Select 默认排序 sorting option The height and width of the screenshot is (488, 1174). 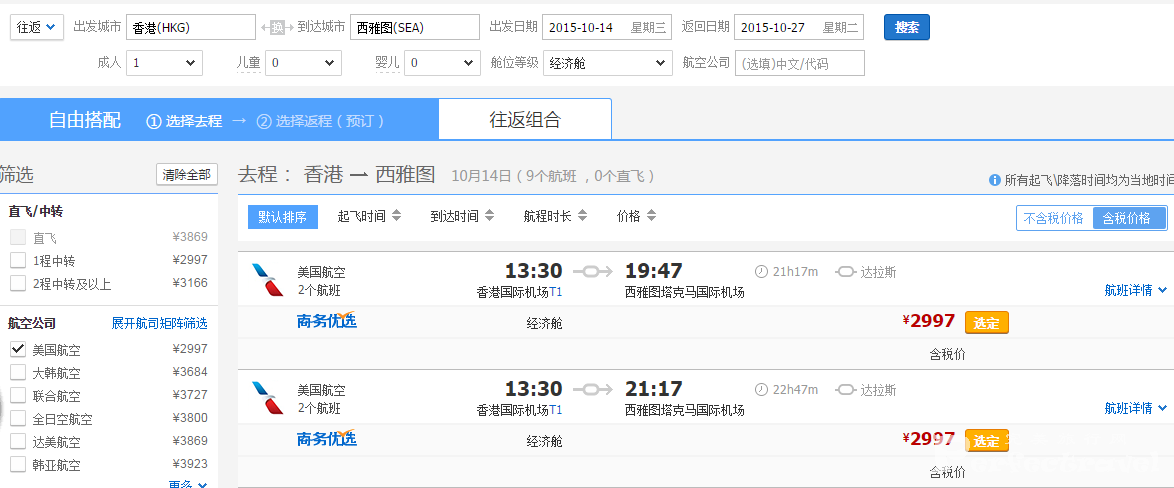(x=282, y=217)
